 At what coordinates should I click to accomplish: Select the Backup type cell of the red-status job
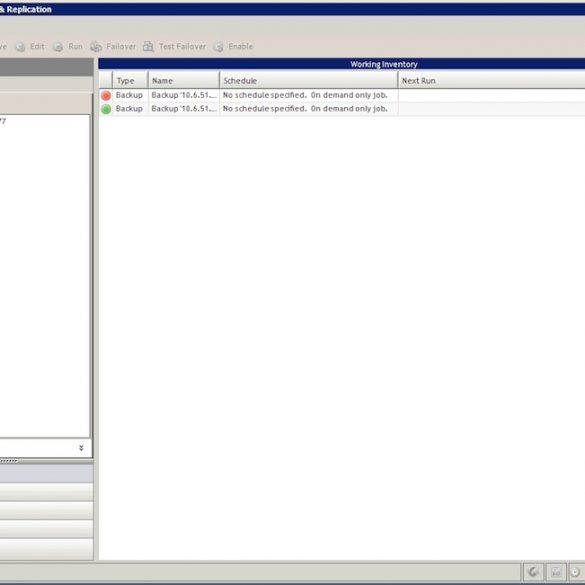point(129,95)
